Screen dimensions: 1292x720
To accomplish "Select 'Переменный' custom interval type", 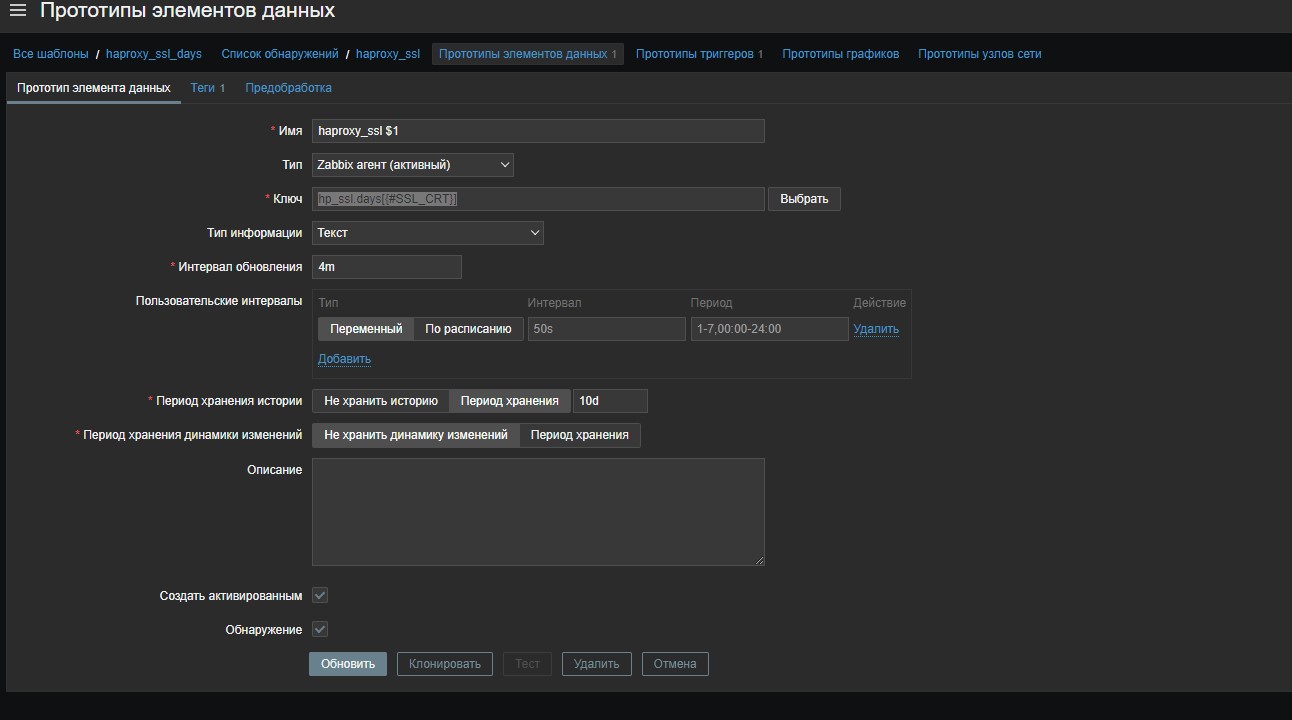I will (366, 329).
